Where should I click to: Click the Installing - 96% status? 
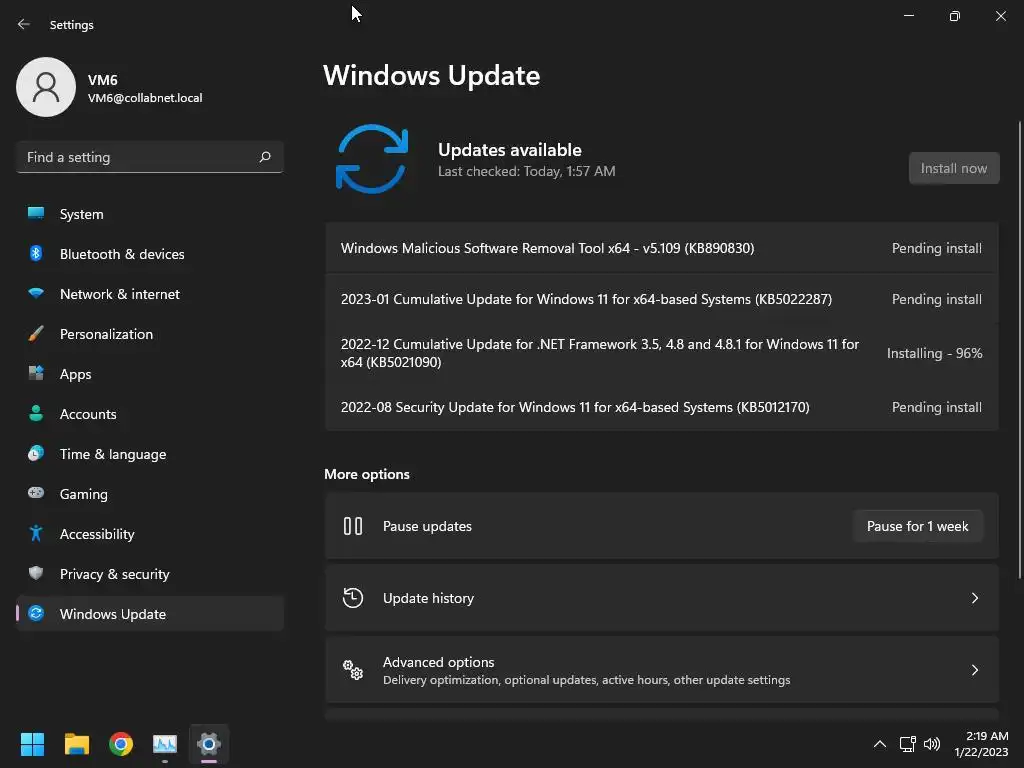[935, 353]
